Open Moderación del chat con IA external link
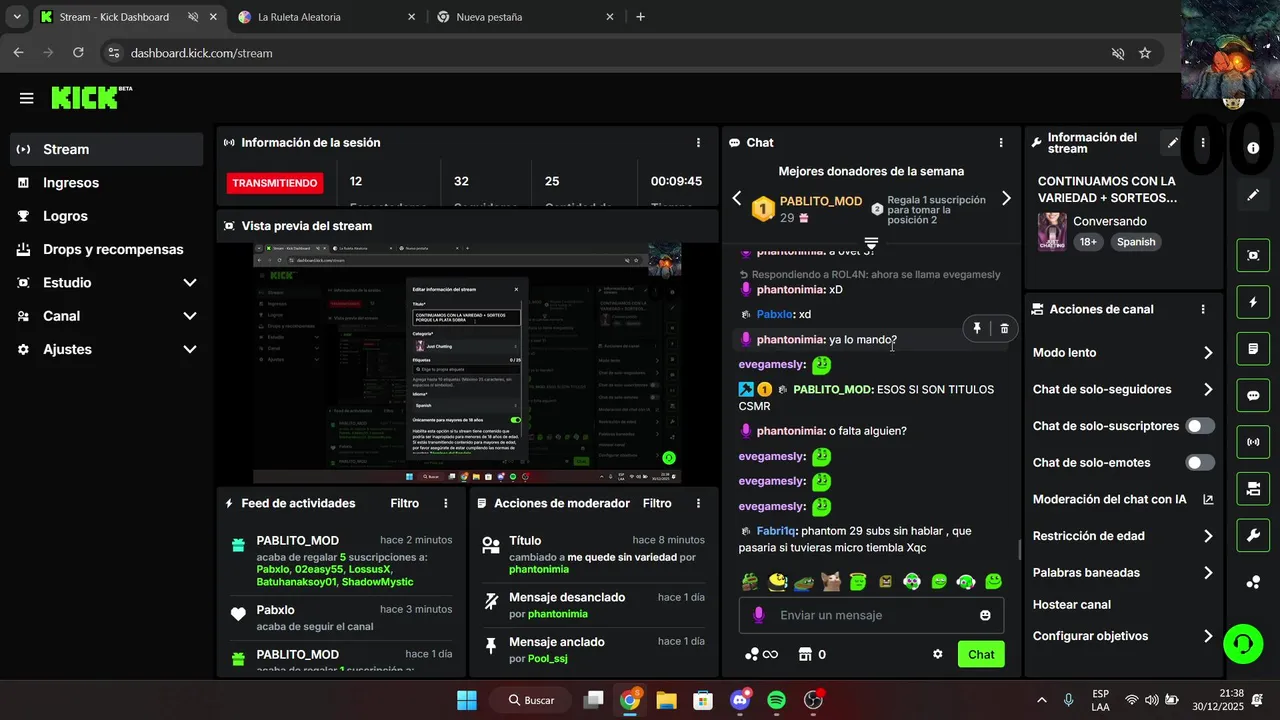Screen dimensions: 1280x720 click(1208, 499)
